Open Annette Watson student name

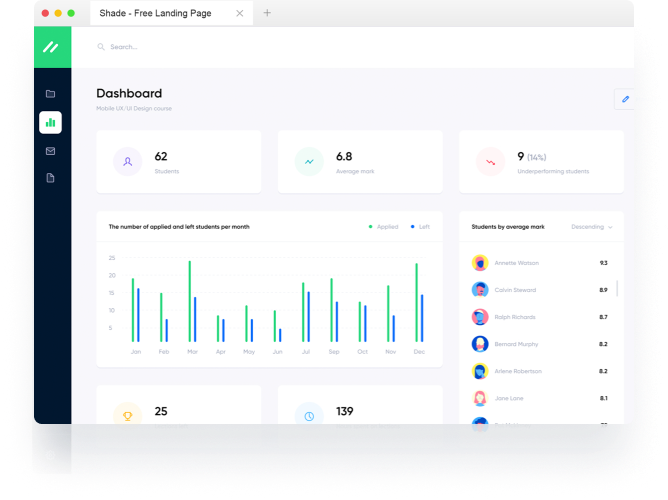click(x=516, y=263)
